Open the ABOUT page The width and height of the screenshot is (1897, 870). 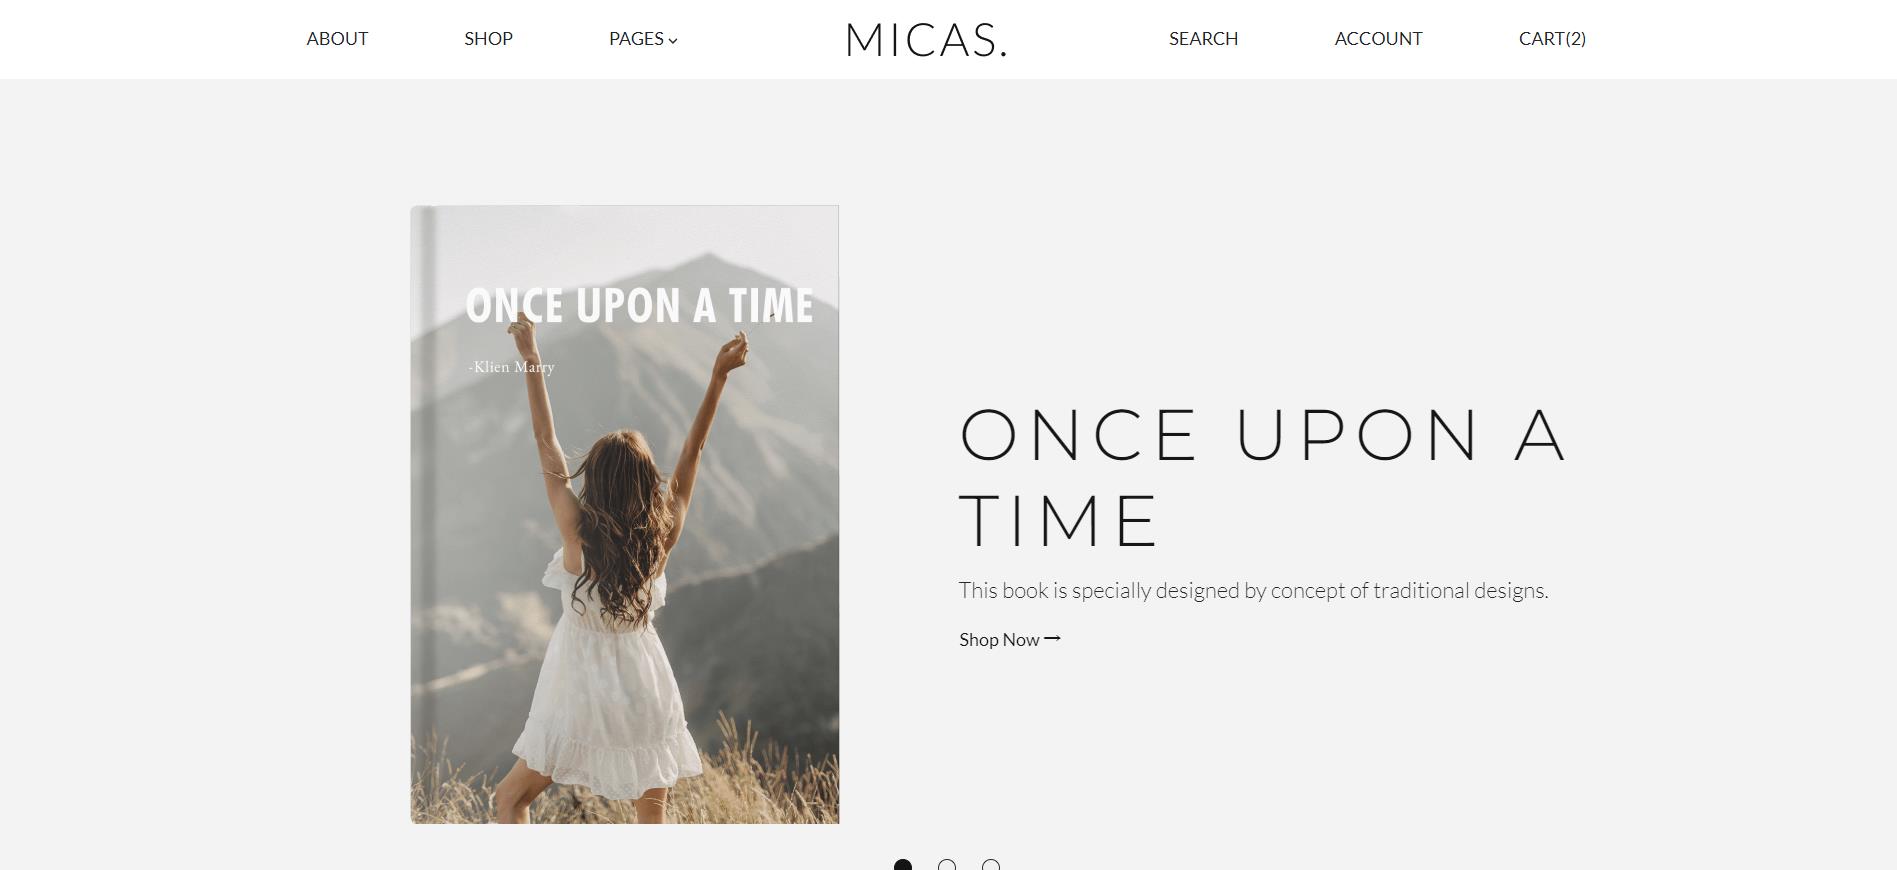(x=337, y=39)
